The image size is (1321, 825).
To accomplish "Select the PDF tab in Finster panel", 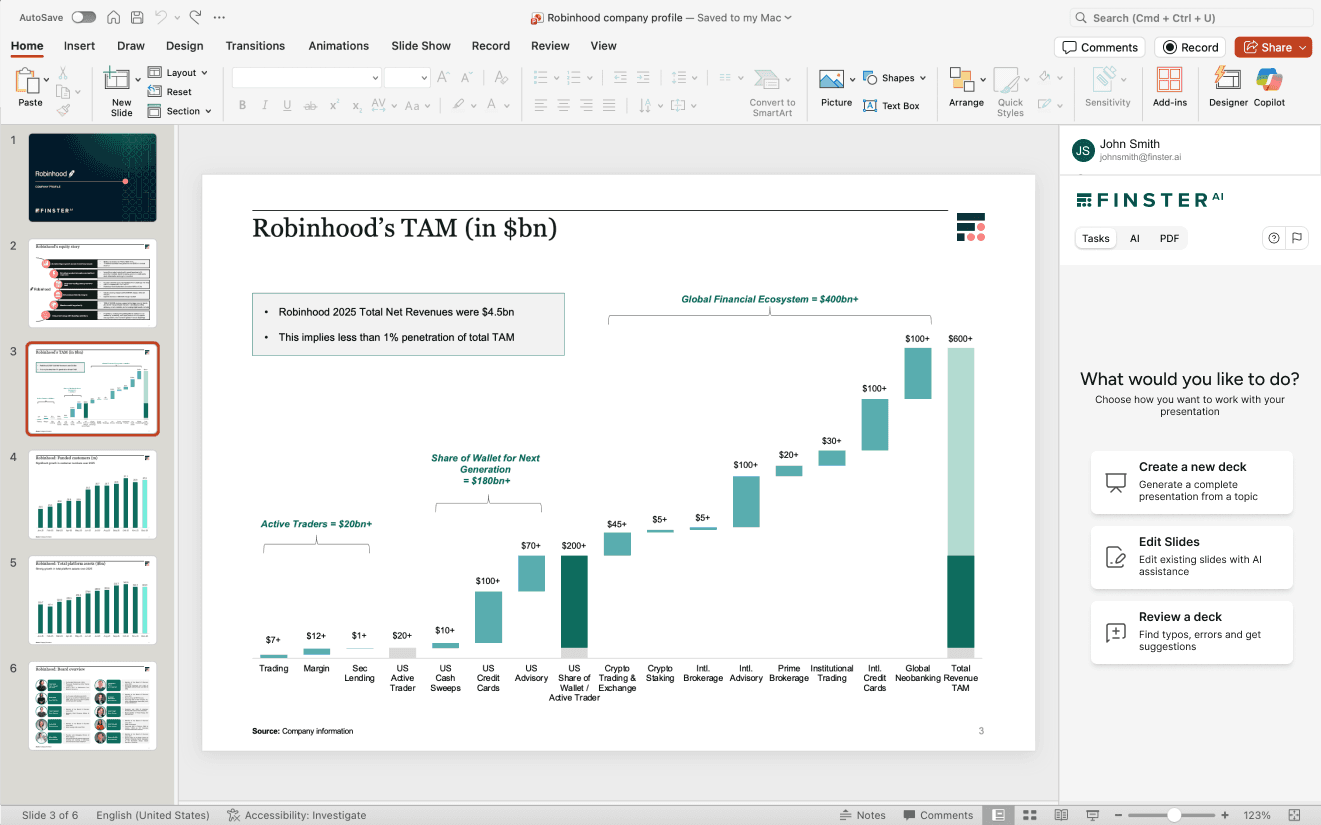I will pyautogui.click(x=1169, y=238).
